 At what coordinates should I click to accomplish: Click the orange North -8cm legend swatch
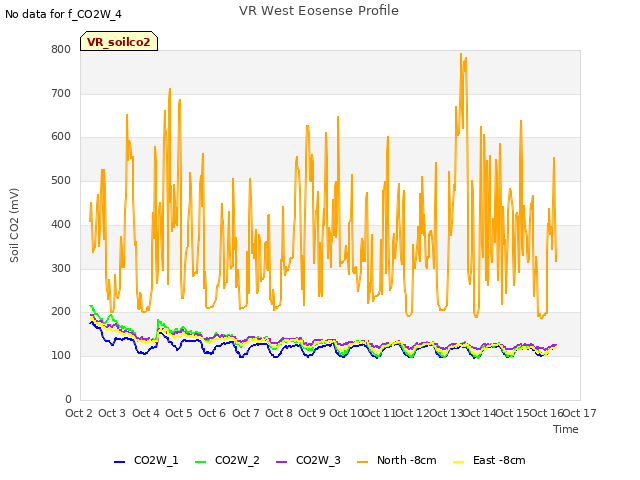(x=362, y=462)
